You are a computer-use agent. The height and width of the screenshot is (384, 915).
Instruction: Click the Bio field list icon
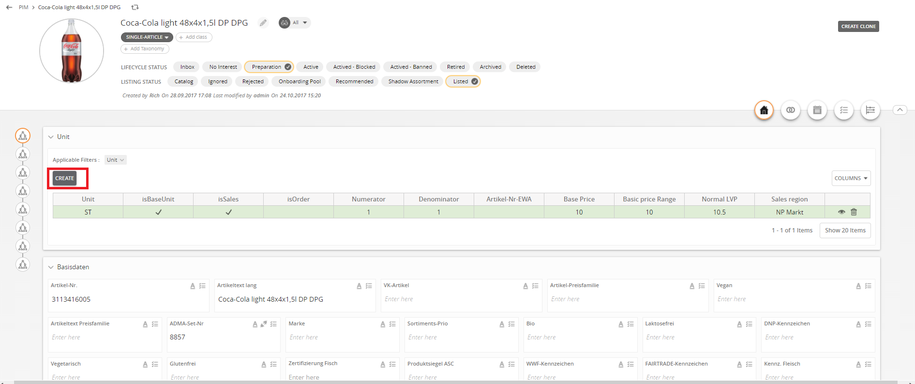(630, 324)
